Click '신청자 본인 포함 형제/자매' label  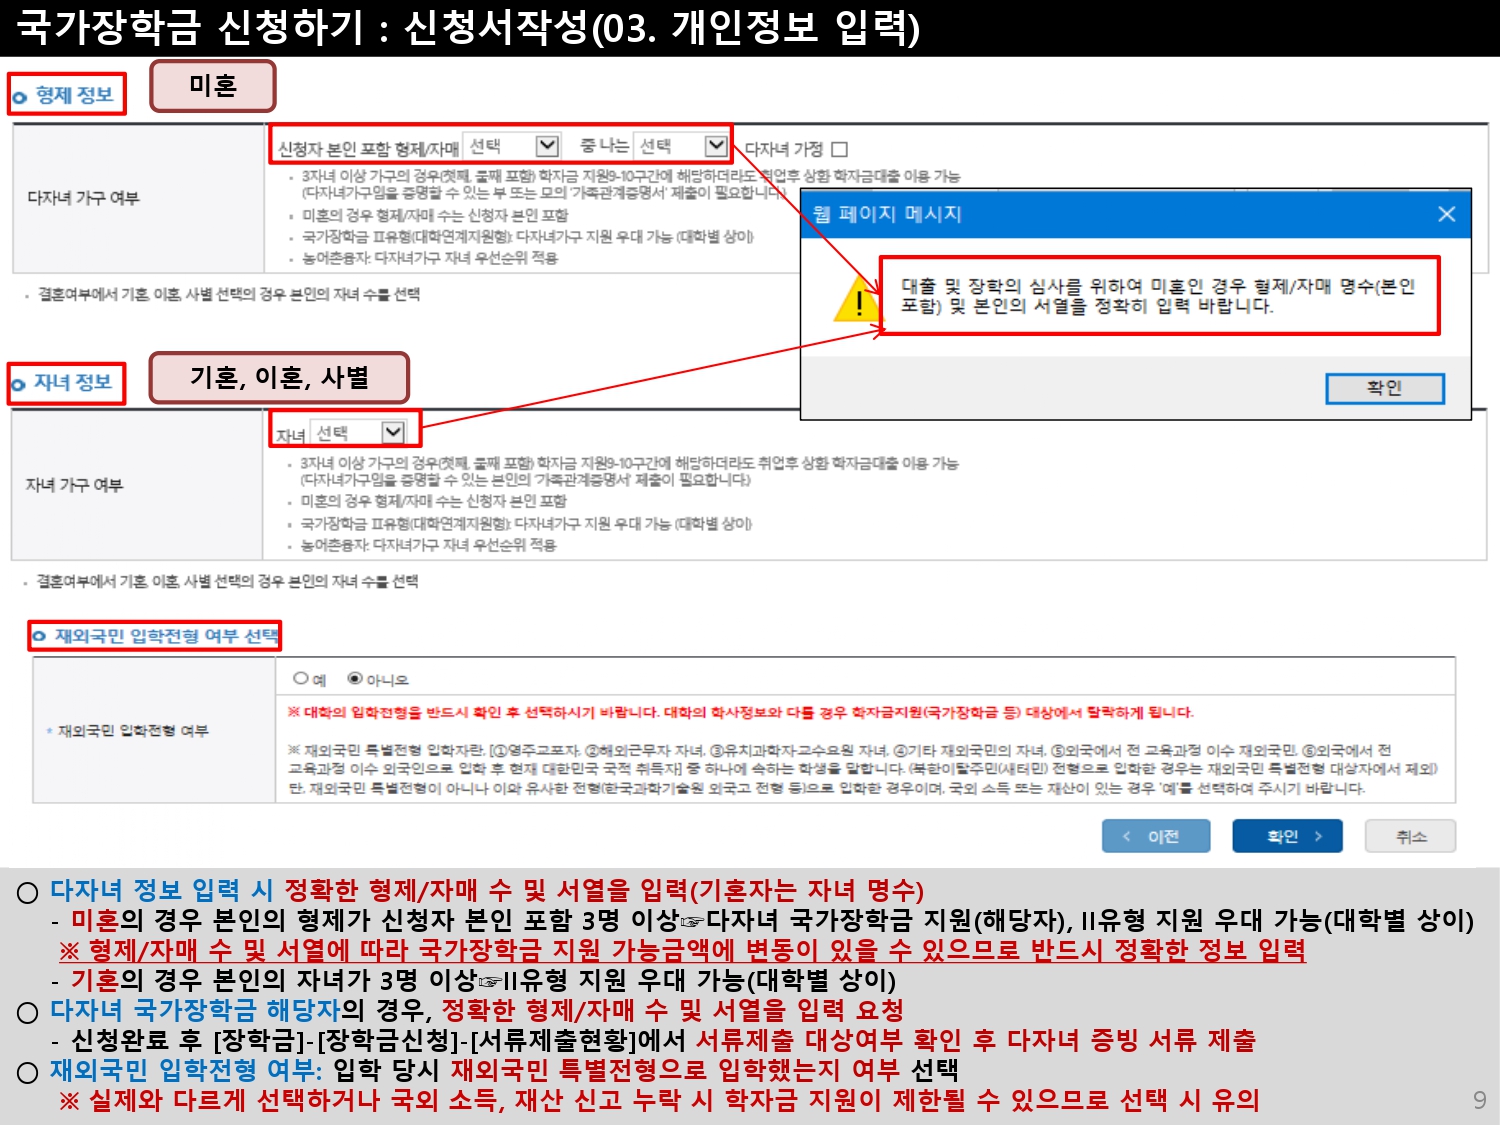tap(368, 149)
